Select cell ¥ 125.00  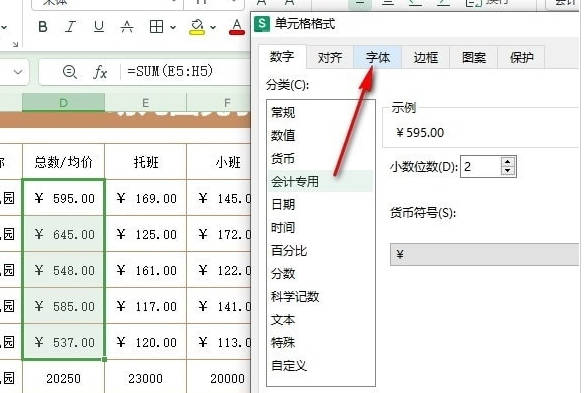click(x=146, y=234)
